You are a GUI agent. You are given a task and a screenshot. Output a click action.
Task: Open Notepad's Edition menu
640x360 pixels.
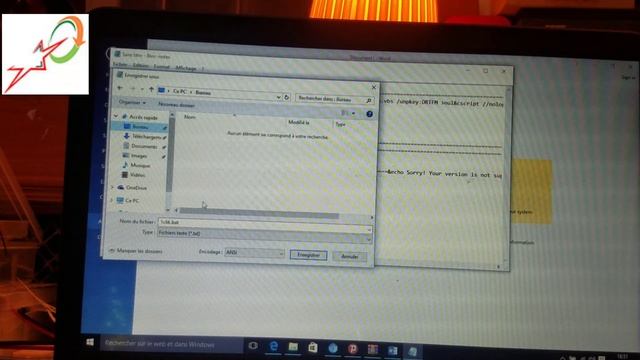click(140, 65)
